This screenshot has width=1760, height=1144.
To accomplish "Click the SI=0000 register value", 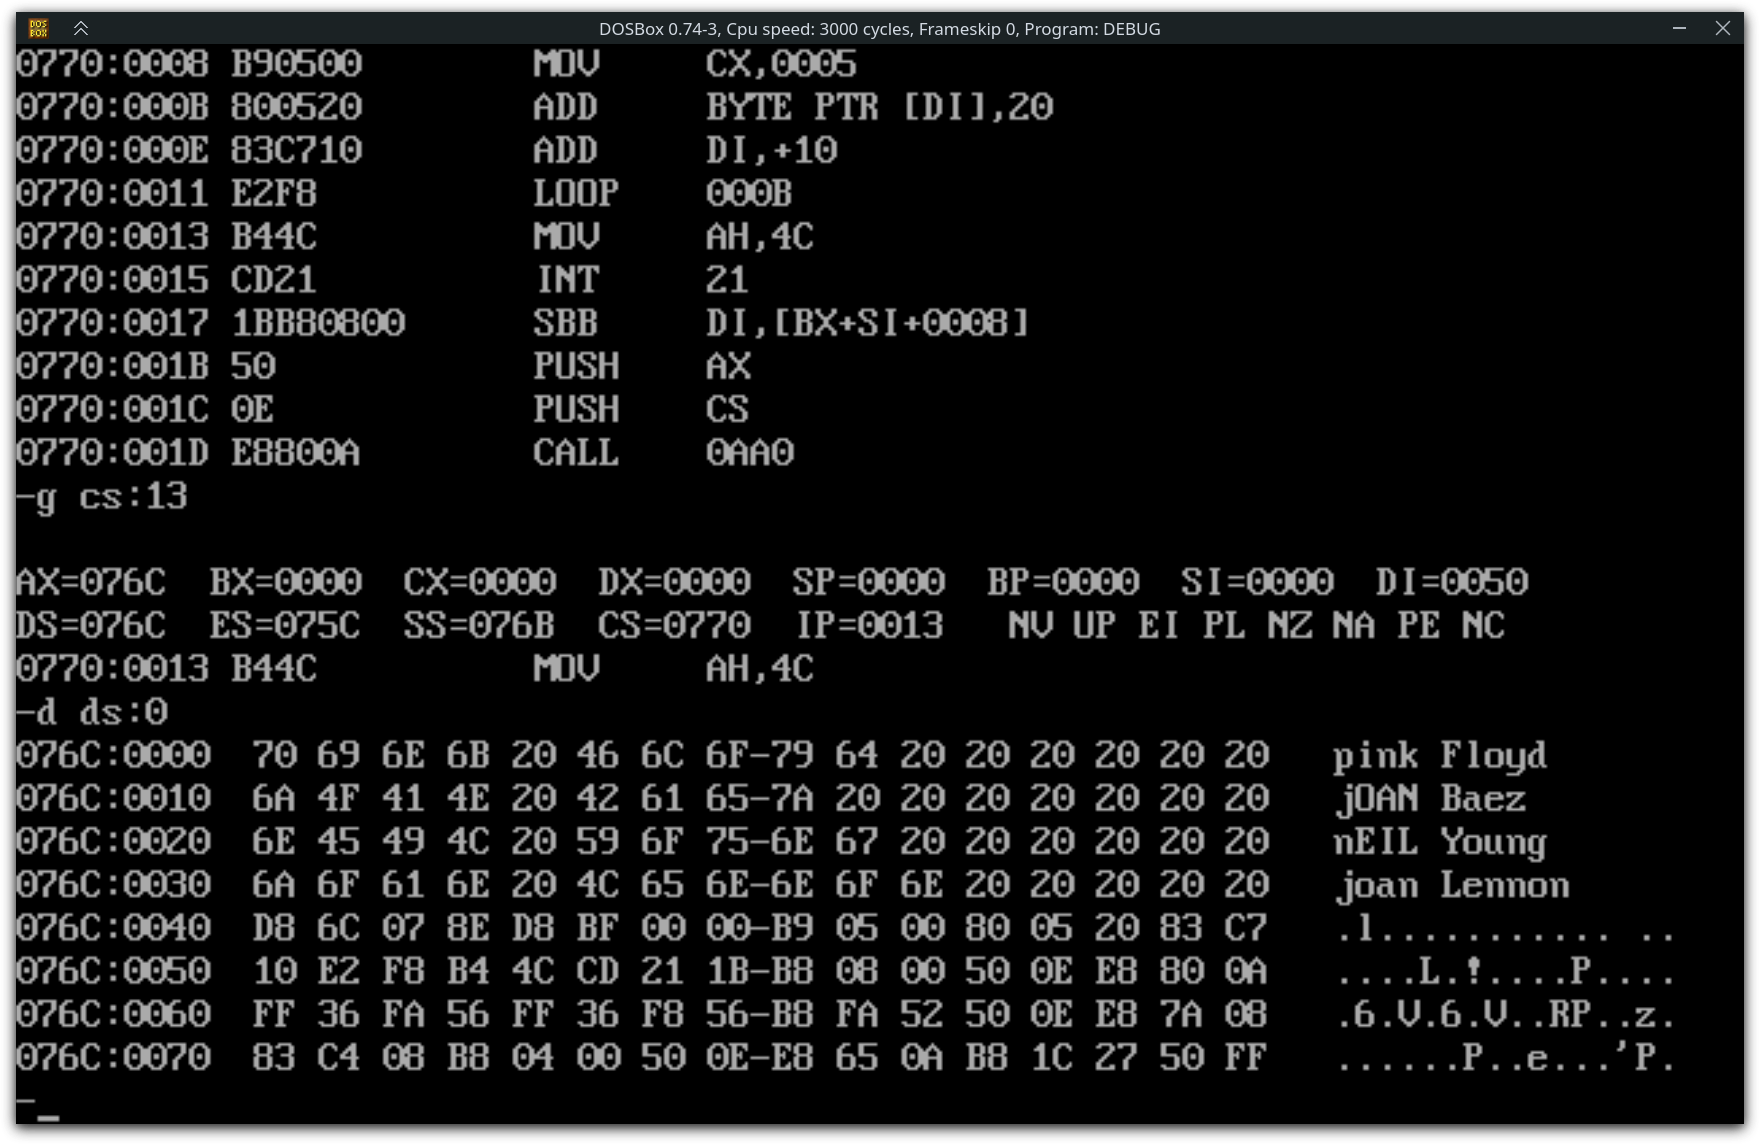I will pos(1257,582).
